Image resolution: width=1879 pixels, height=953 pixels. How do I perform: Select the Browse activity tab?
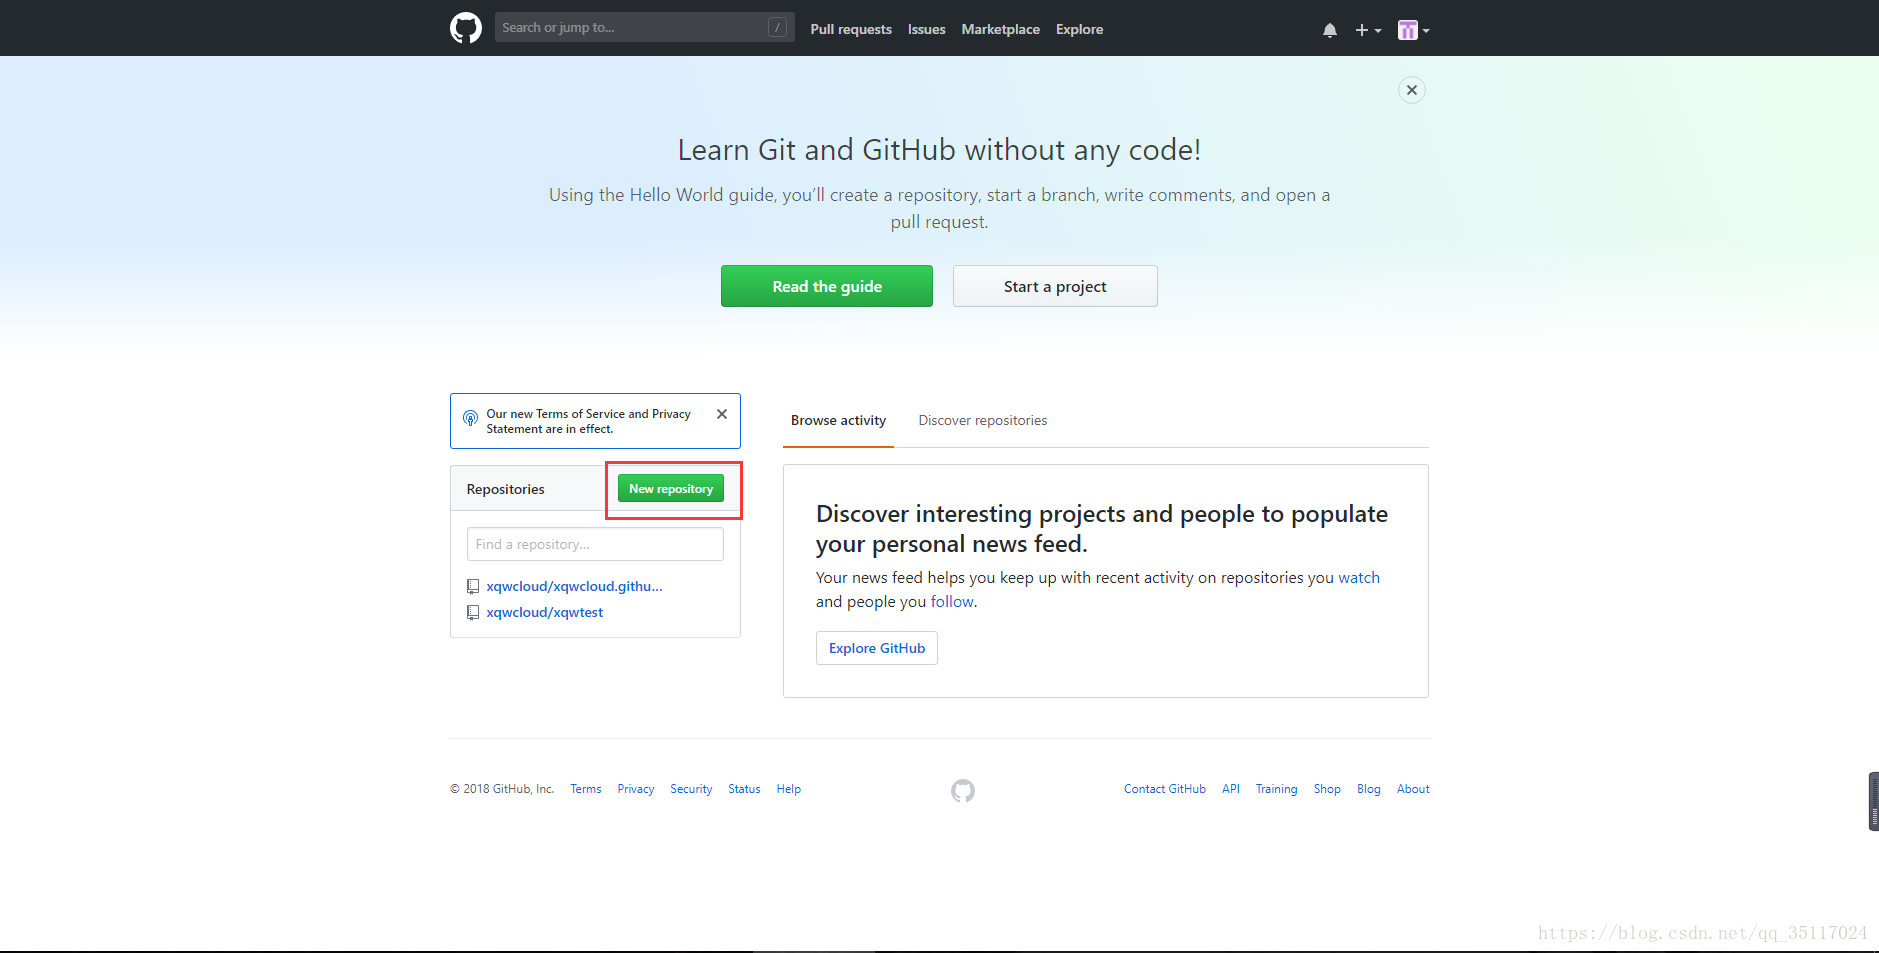838,420
